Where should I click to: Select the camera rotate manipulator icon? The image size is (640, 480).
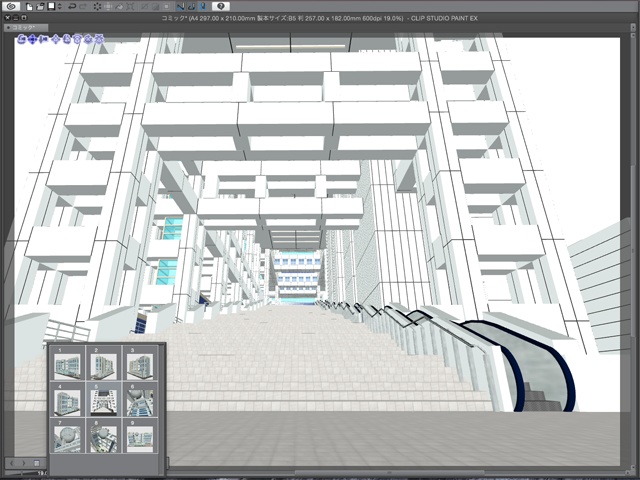point(21,39)
